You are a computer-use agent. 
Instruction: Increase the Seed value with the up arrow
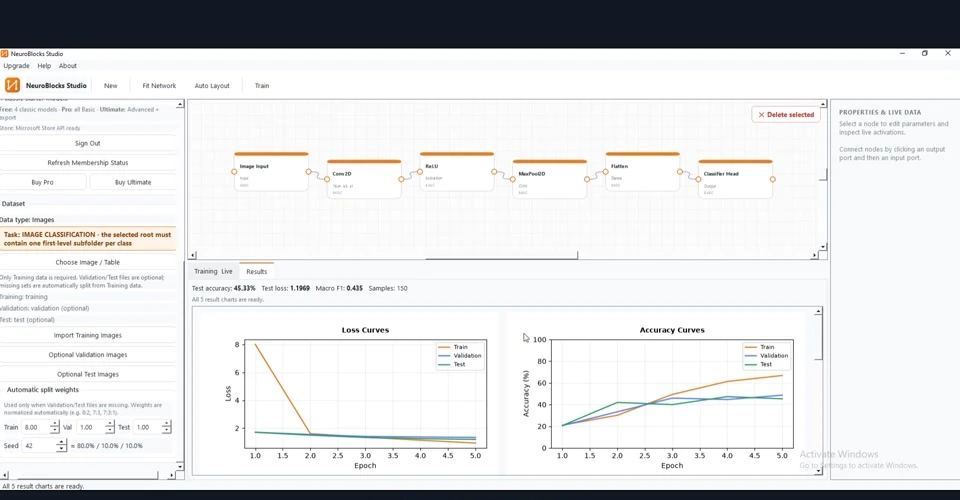point(61,442)
